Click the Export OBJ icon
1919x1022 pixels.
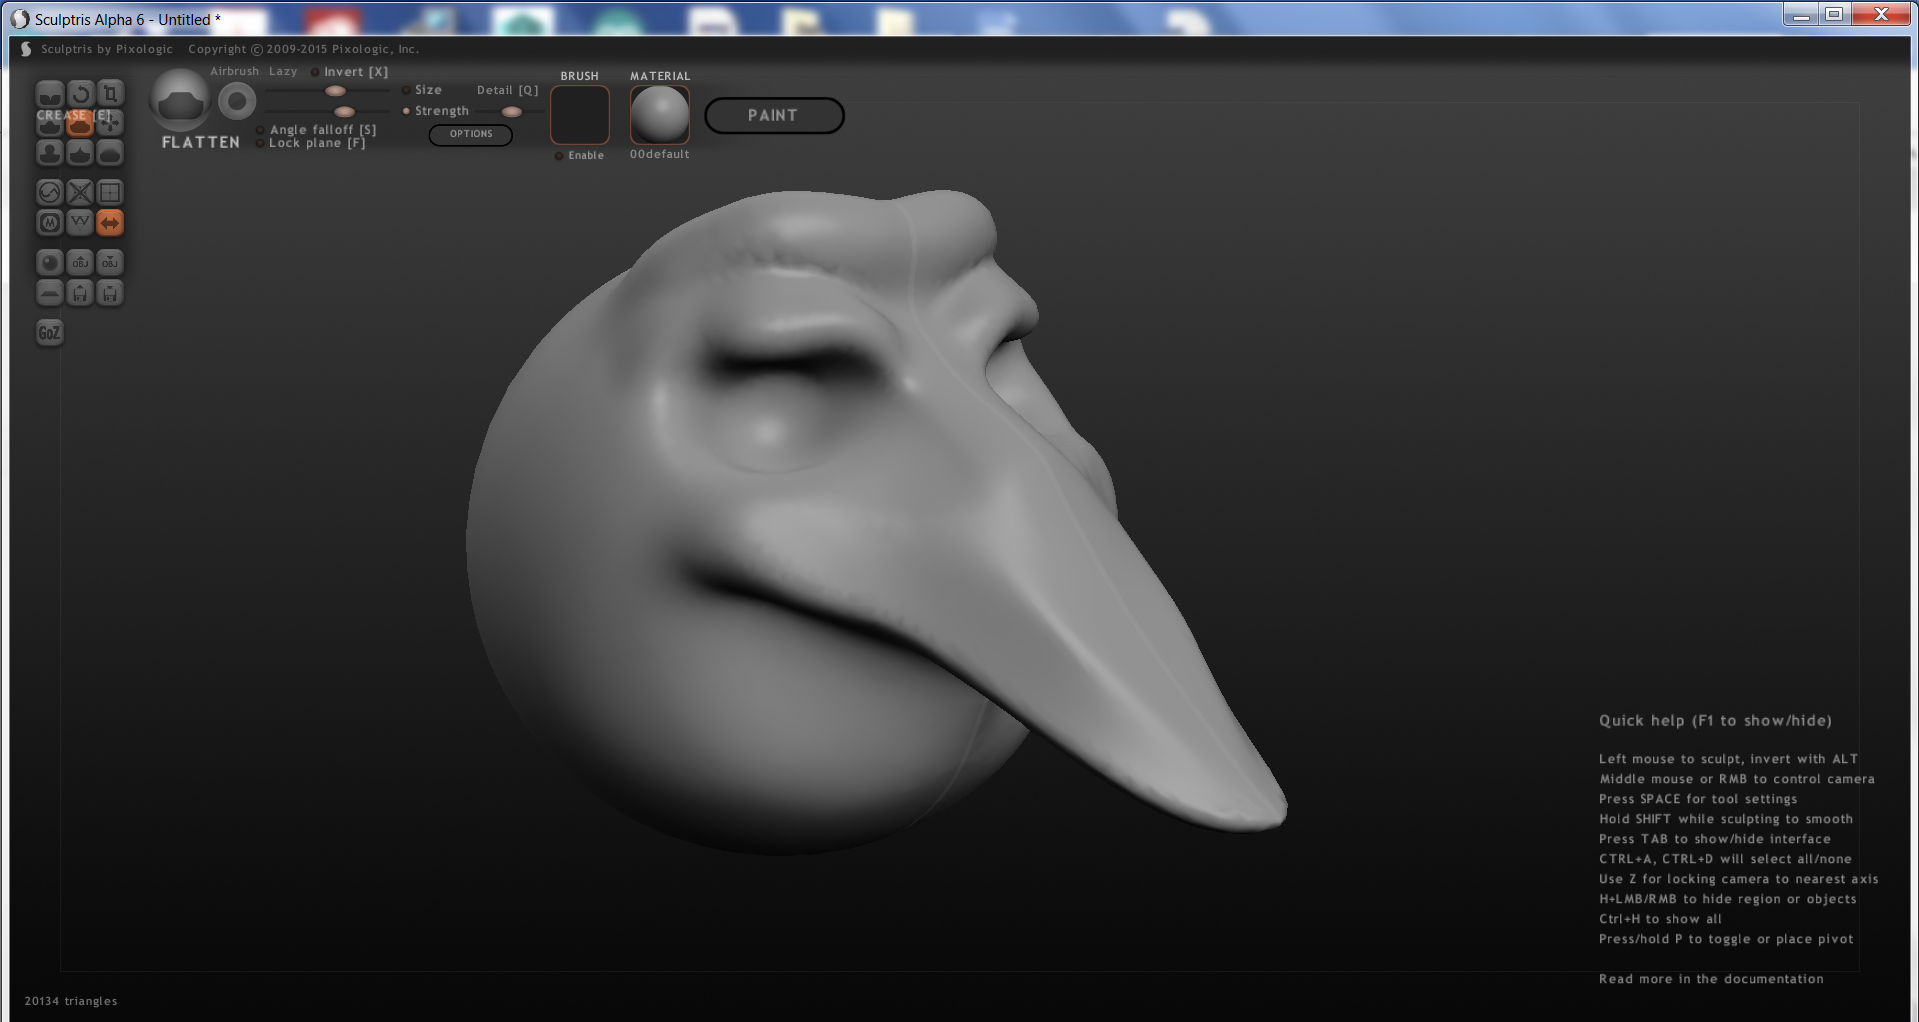pyautogui.click(x=110, y=262)
